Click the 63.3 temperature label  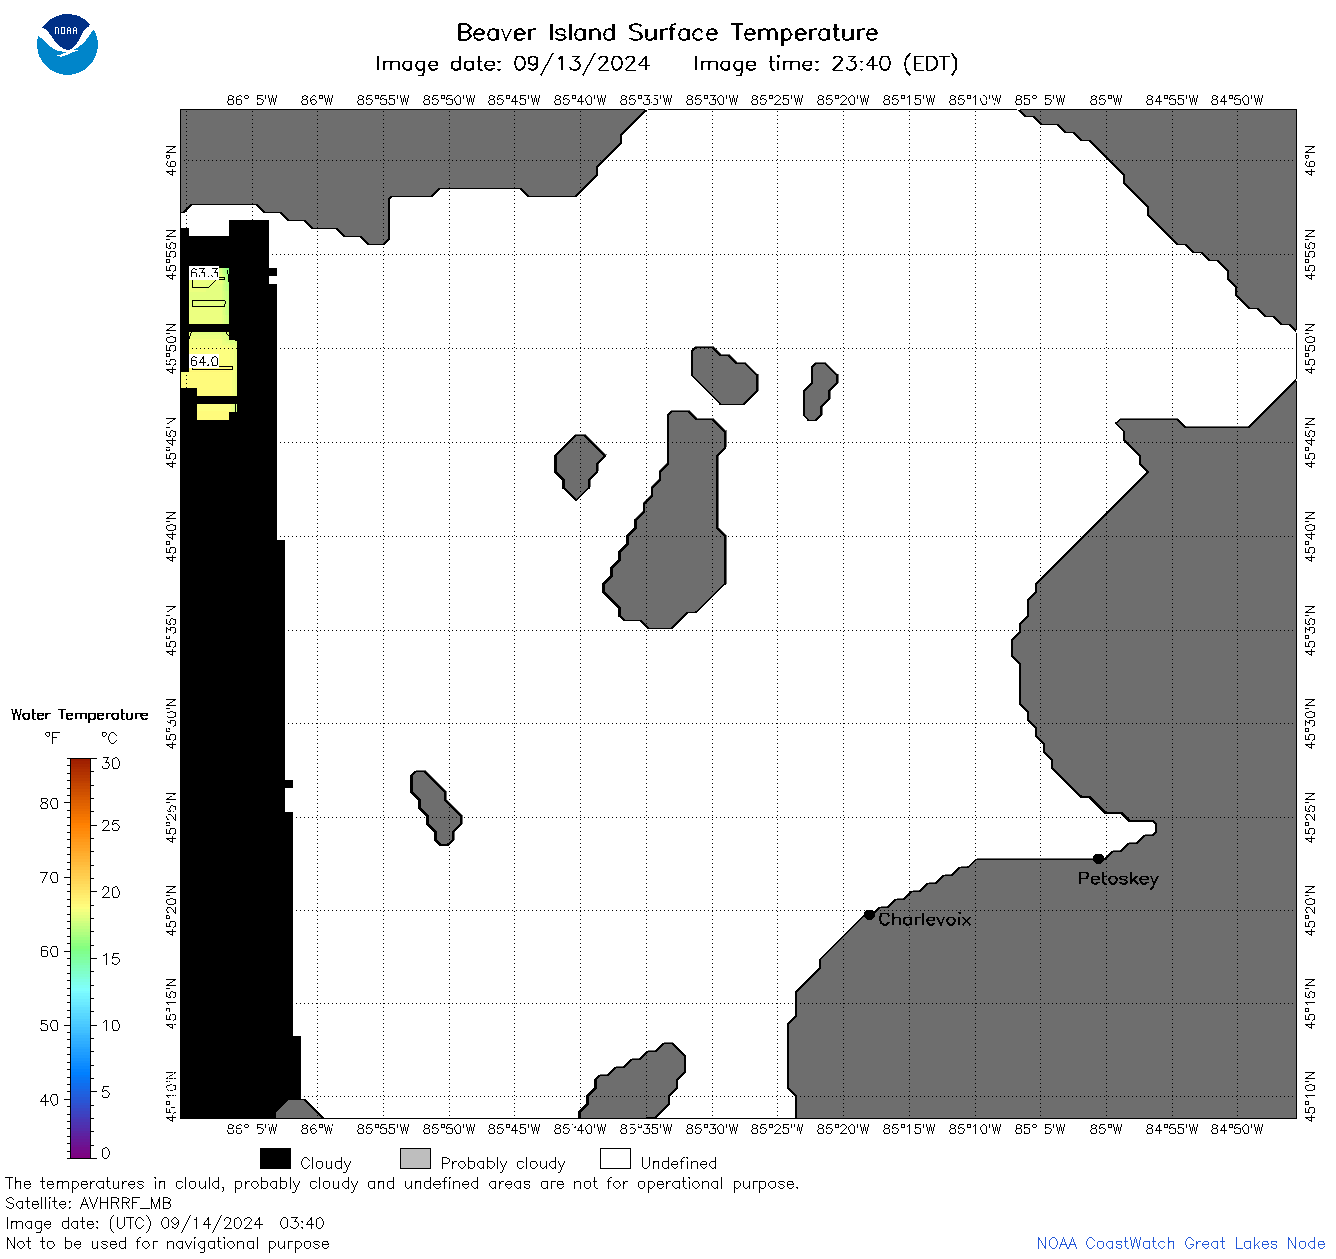point(204,273)
